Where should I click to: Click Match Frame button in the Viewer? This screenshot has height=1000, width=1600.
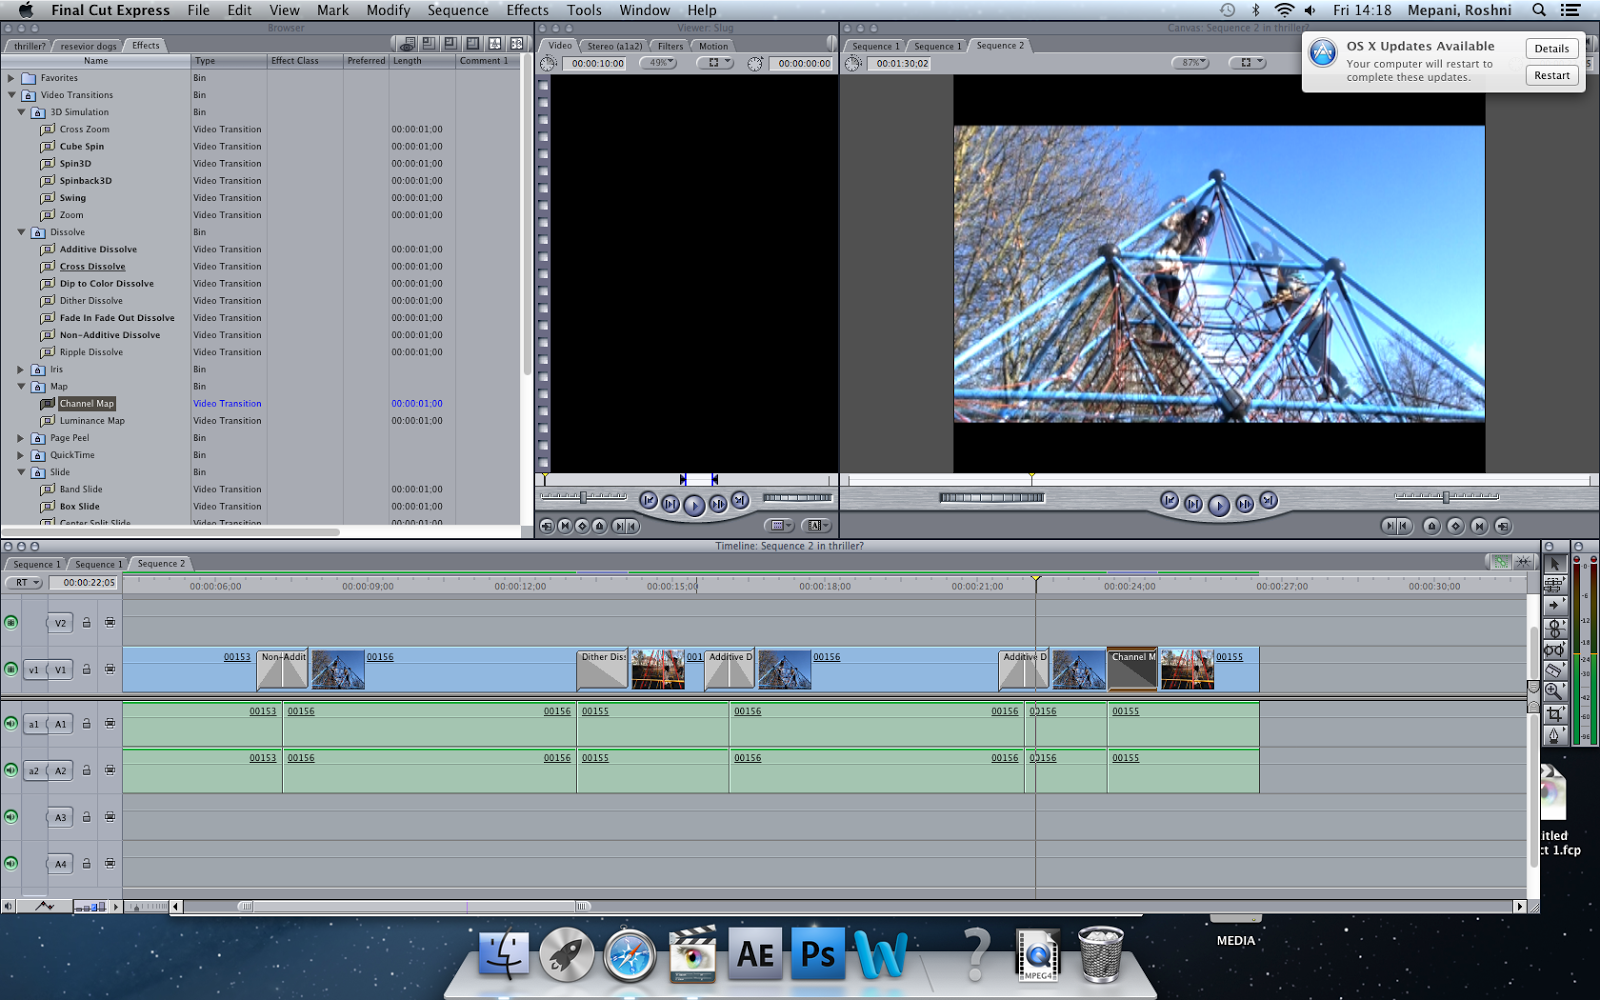(x=546, y=526)
